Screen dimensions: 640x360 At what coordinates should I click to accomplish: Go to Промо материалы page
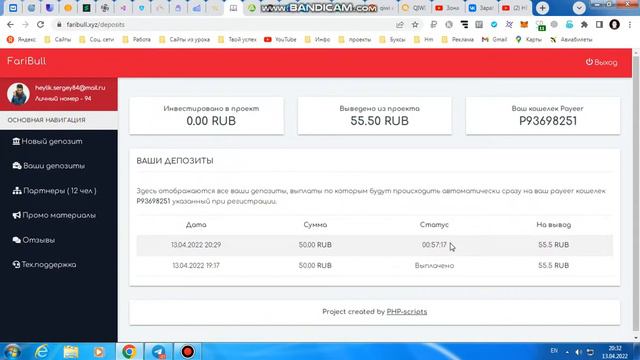pos(54,215)
